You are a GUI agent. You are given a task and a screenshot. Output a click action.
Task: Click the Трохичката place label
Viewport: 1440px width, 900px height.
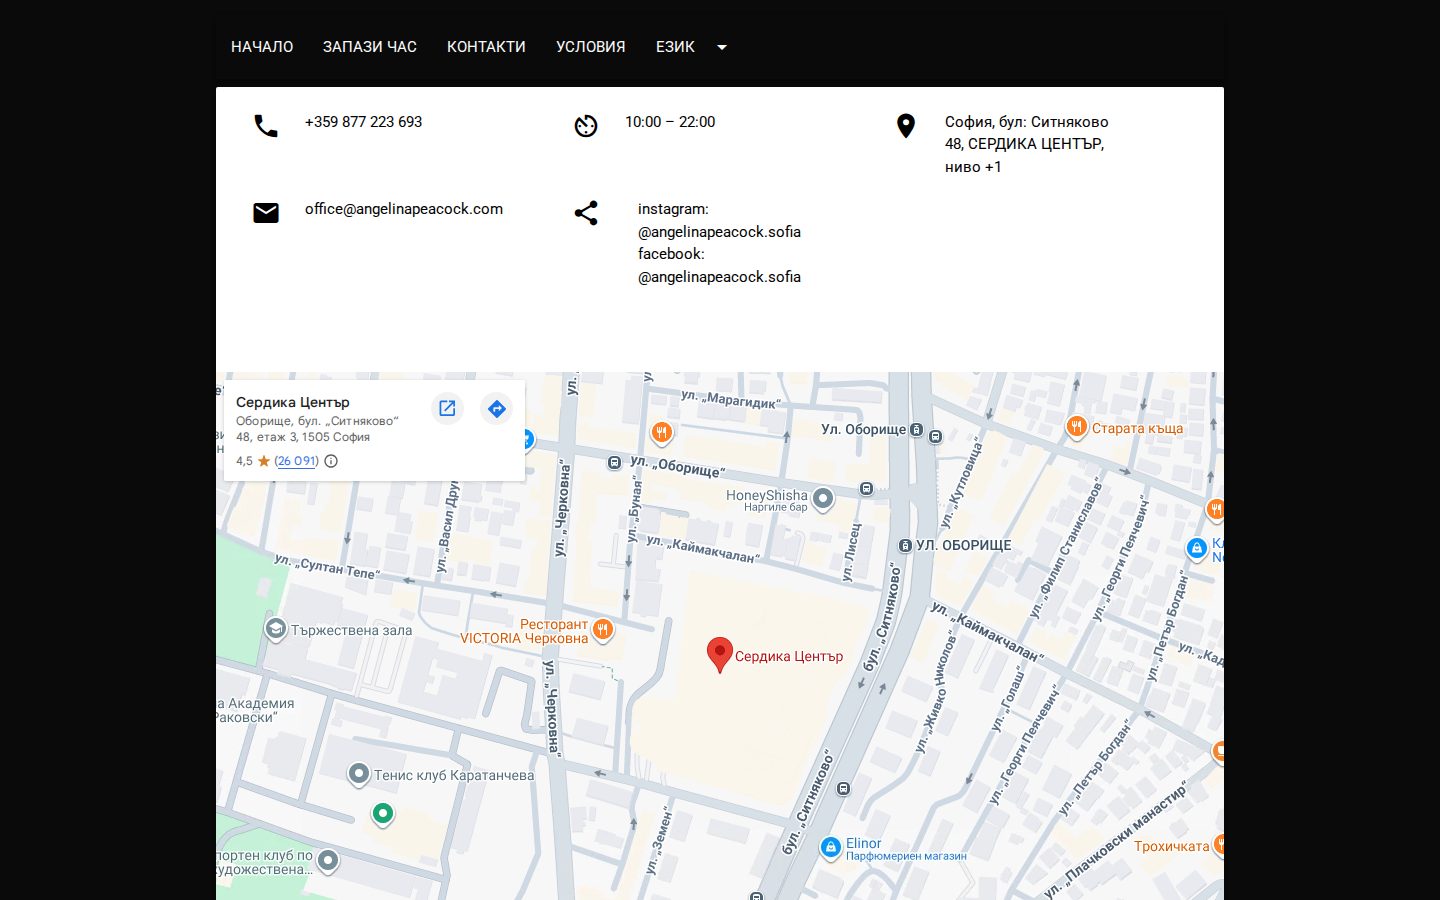[x=1172, y=846]
